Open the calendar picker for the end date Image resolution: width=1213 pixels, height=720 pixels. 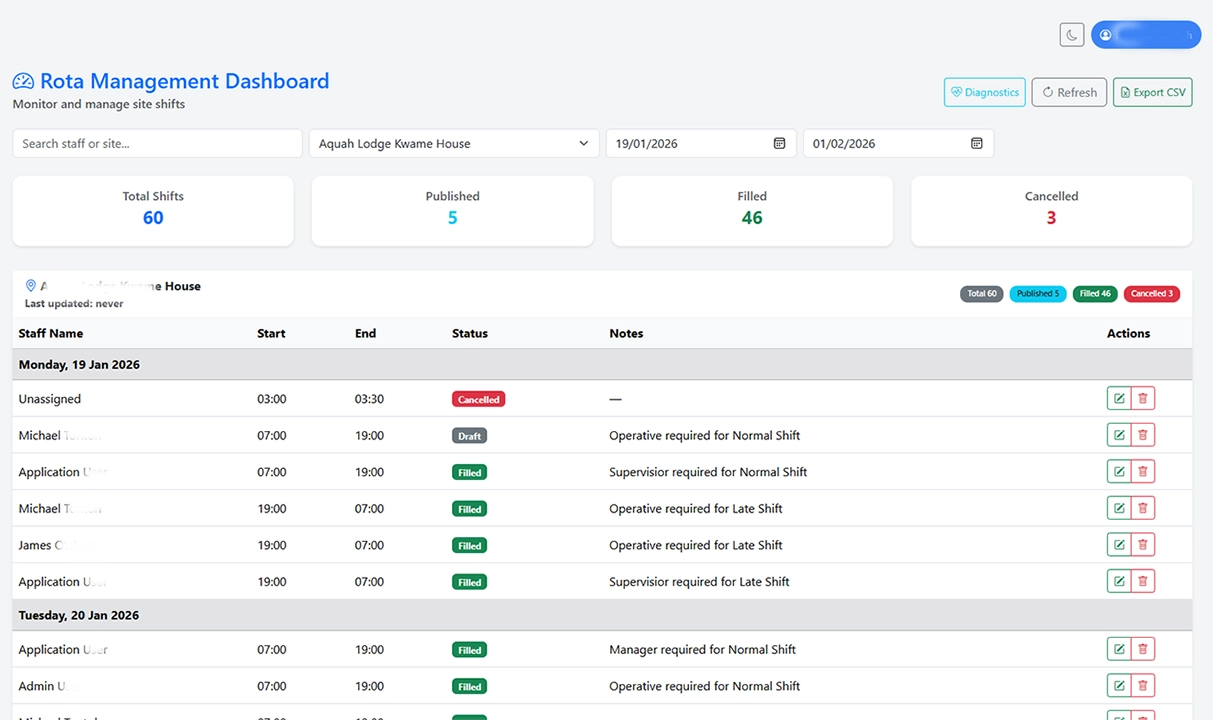click(976, 143)
